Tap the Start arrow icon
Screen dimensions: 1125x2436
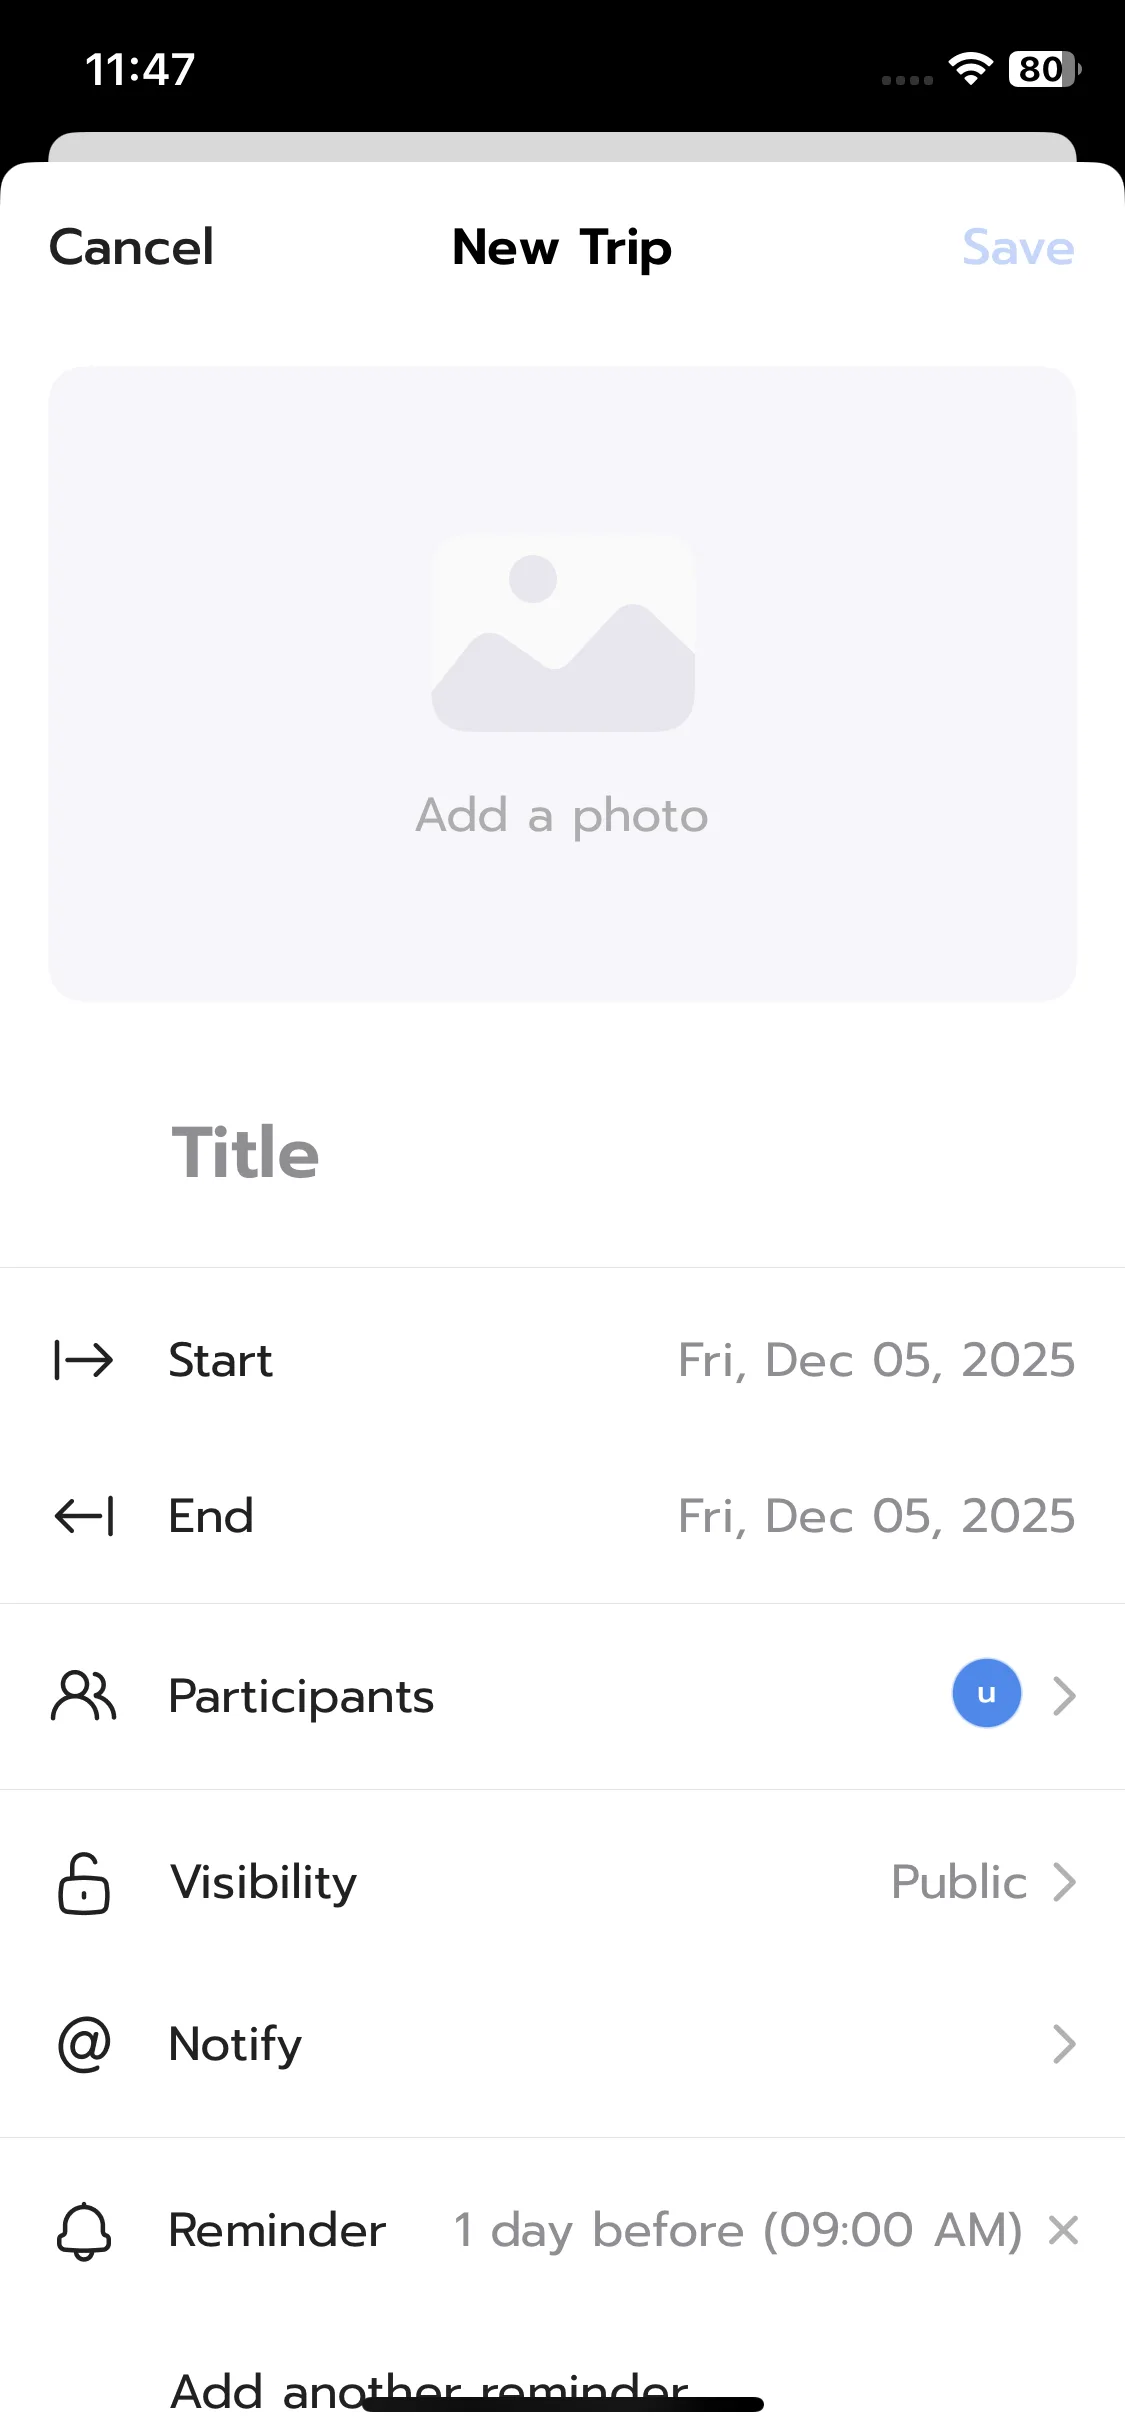coord(84,1360)
